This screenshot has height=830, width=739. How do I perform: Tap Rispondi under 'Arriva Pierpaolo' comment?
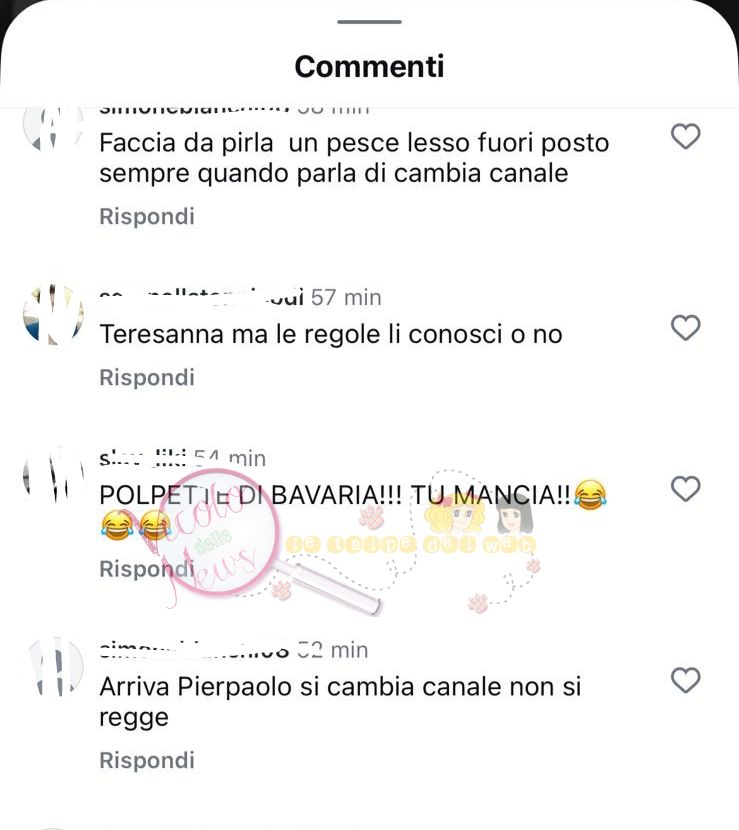coord(147,760)
